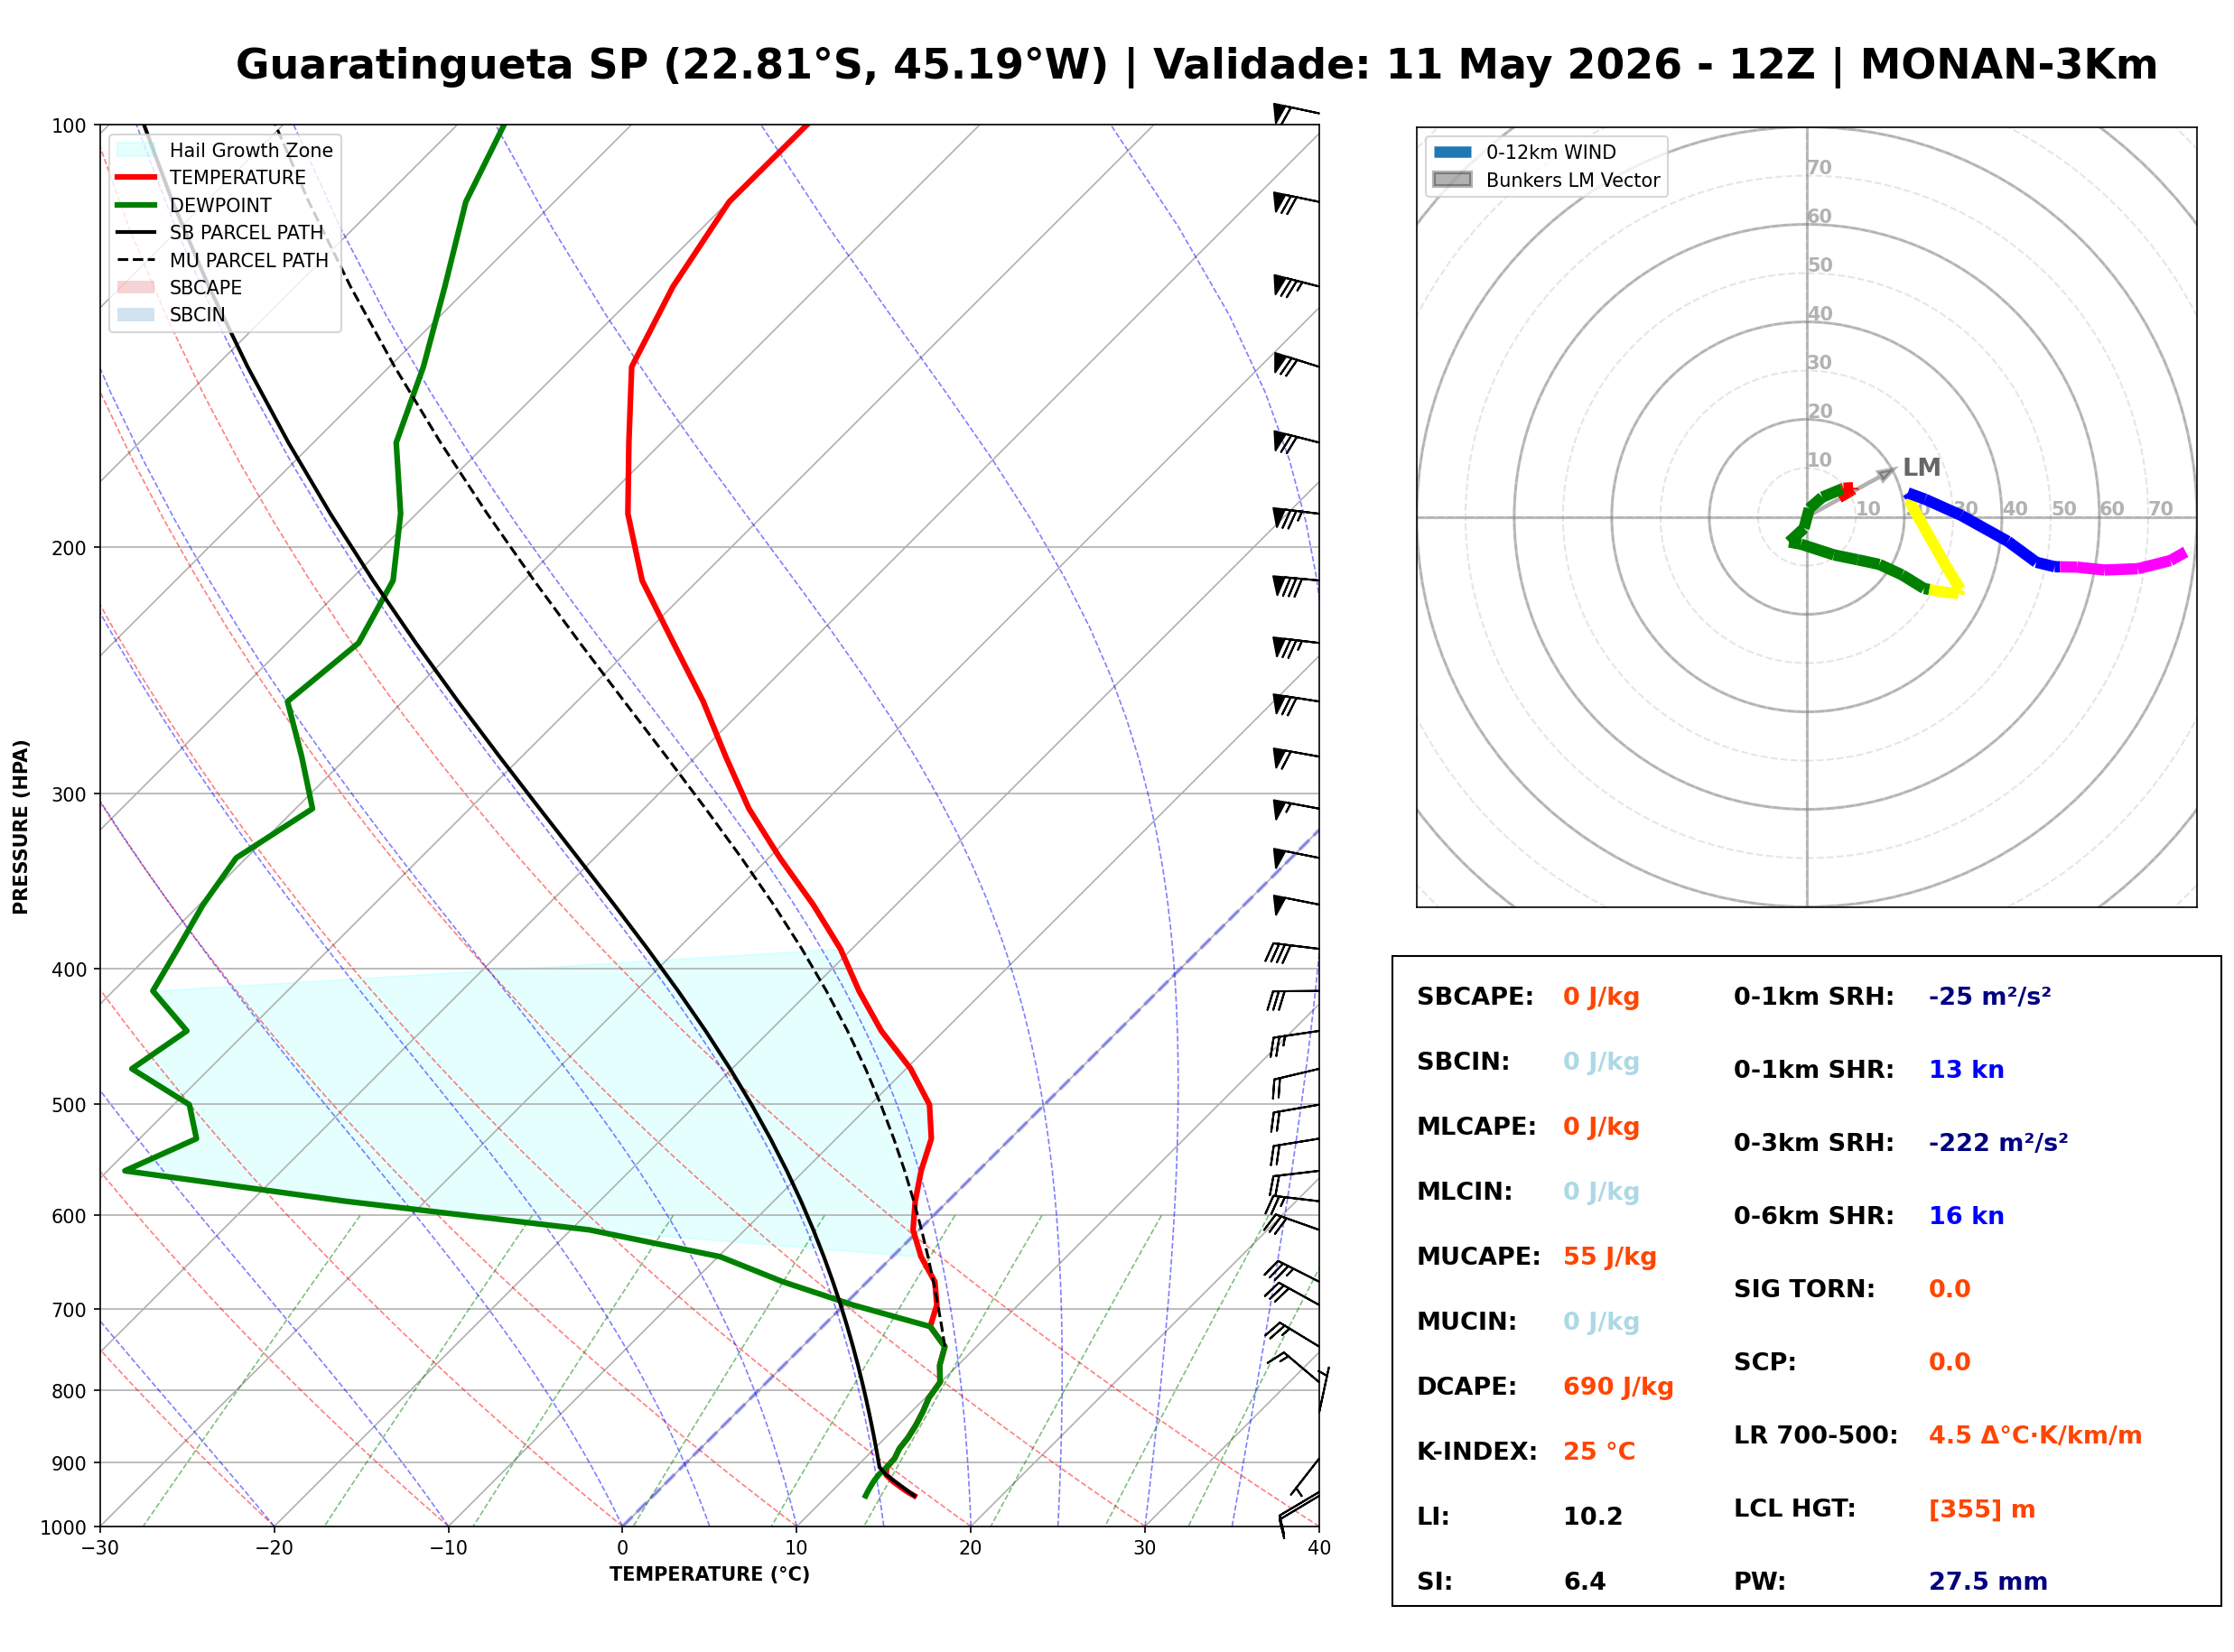Click the Bunkers LM Vector legend marker
Image resolution: width=2234 pixels, height=1652 pixels.
[1453, 180]
